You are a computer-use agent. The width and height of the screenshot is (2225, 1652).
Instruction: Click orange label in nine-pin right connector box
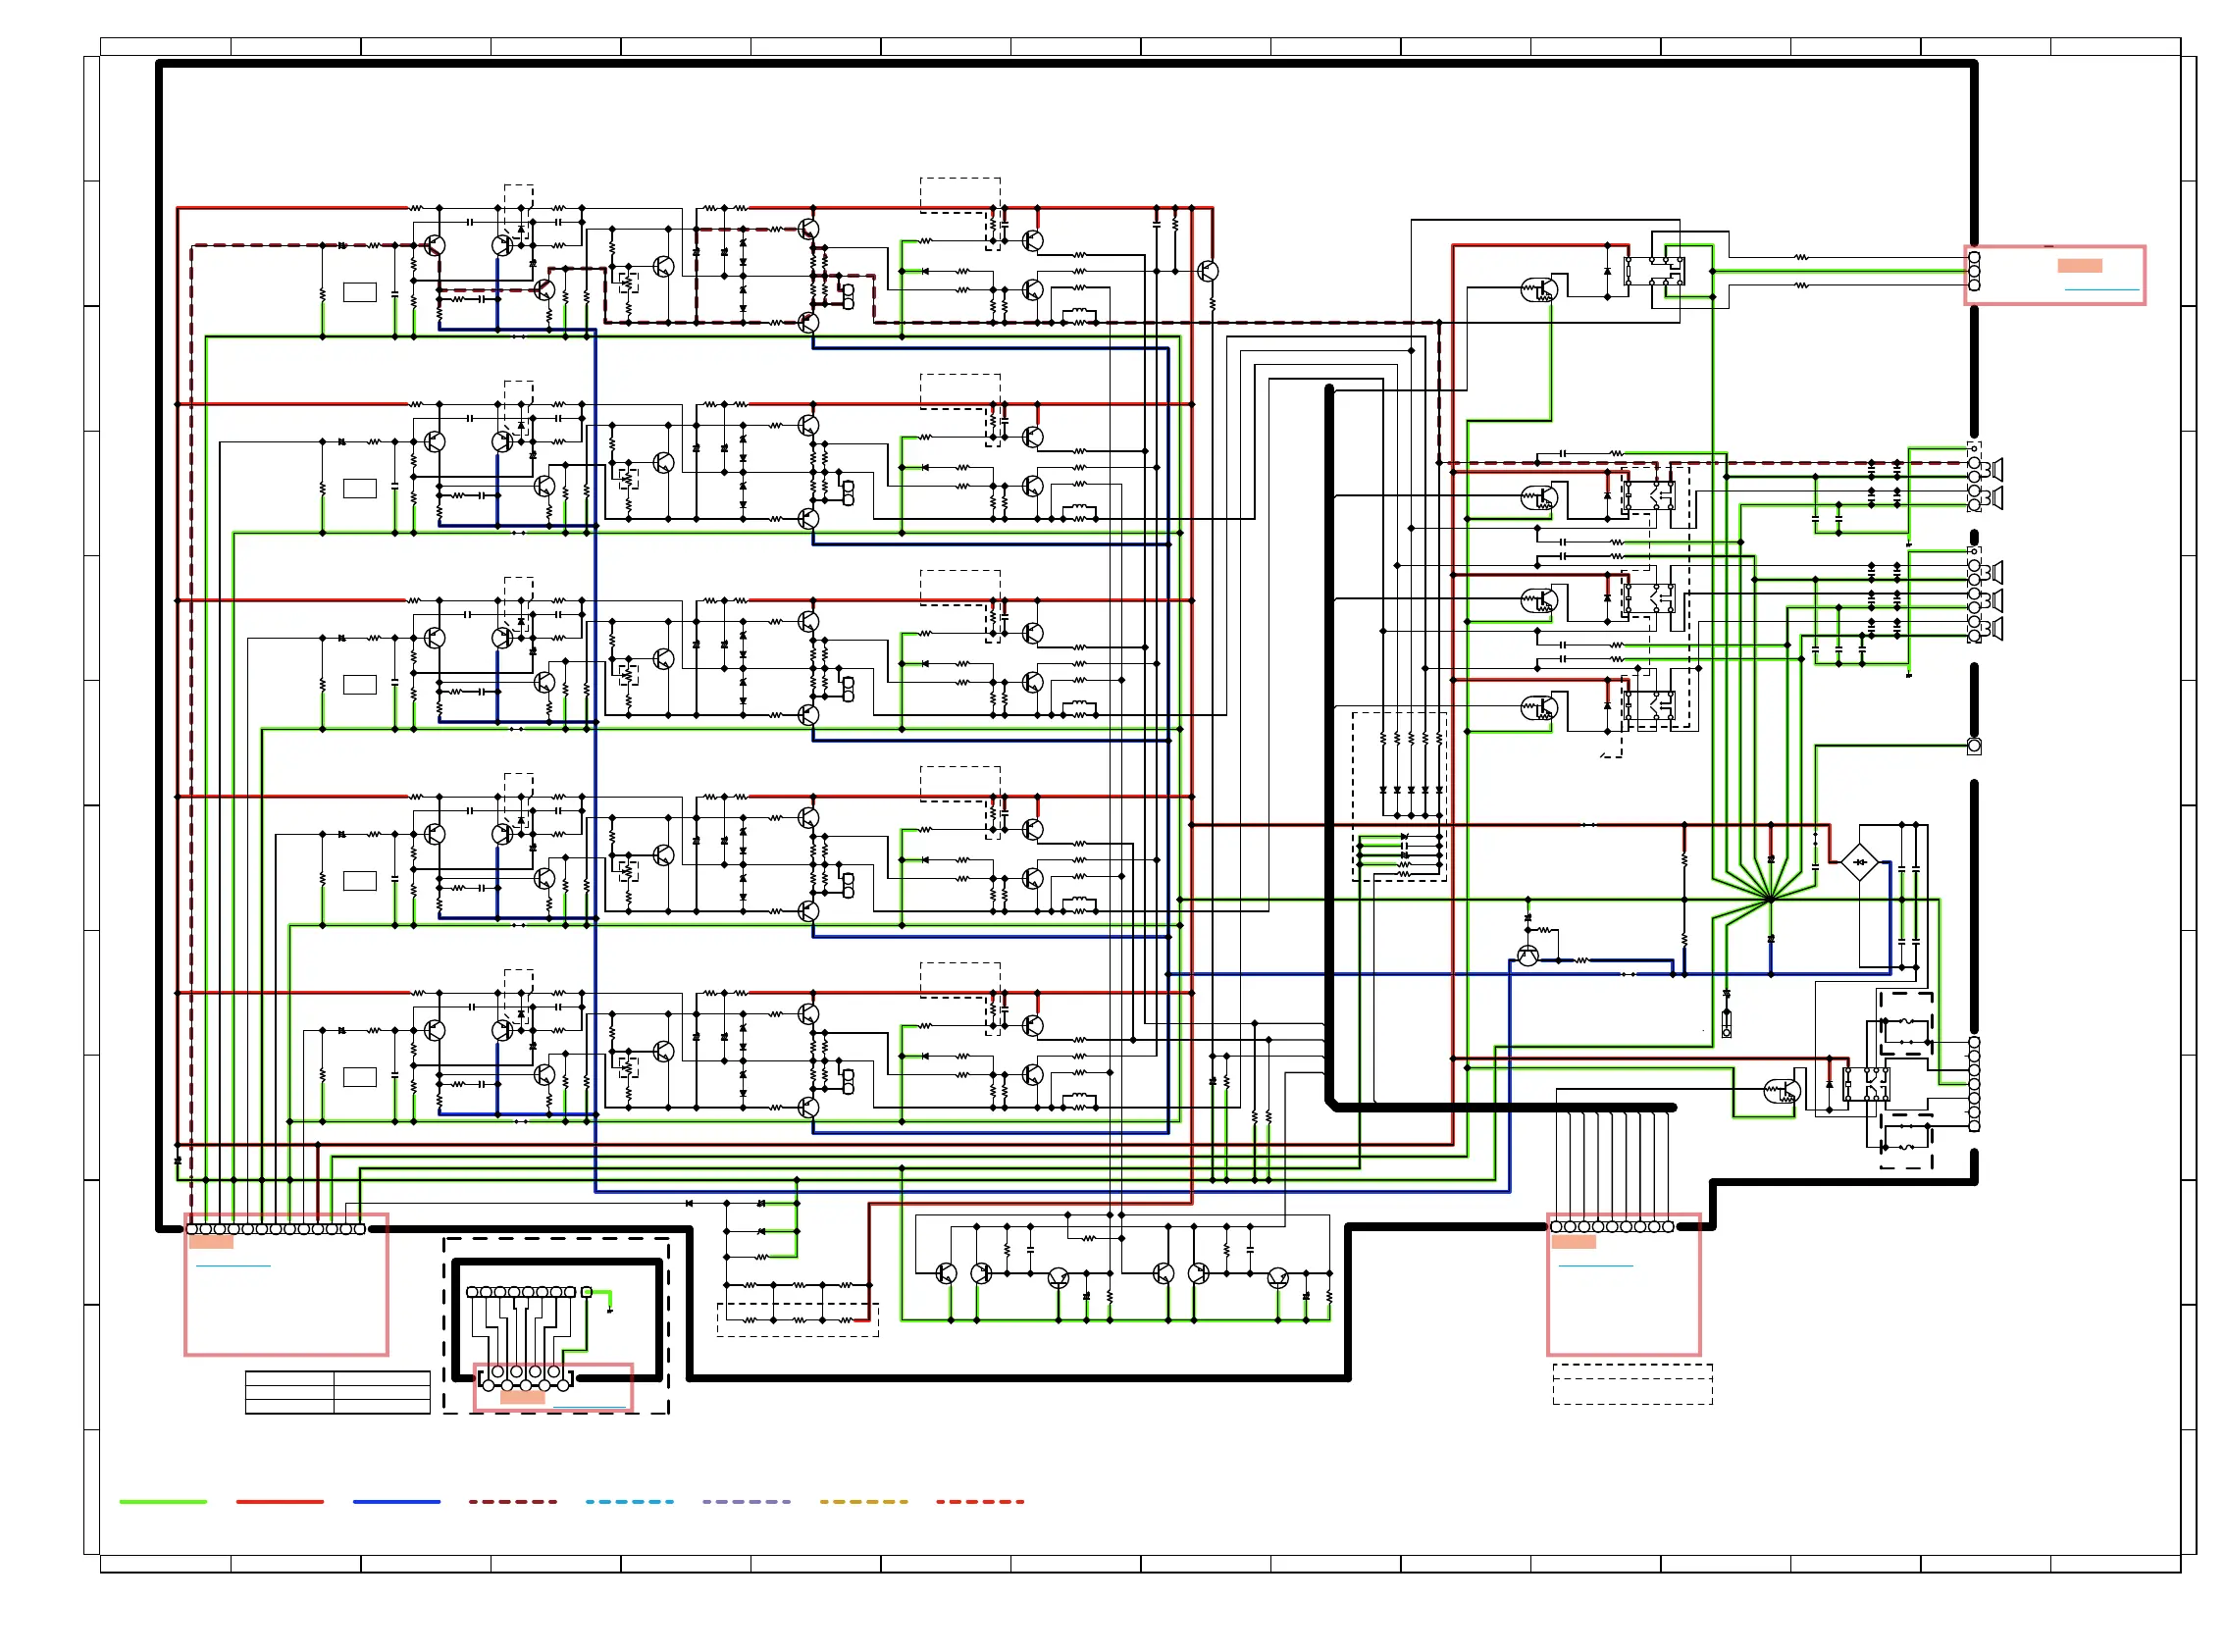[1573, 1242]
